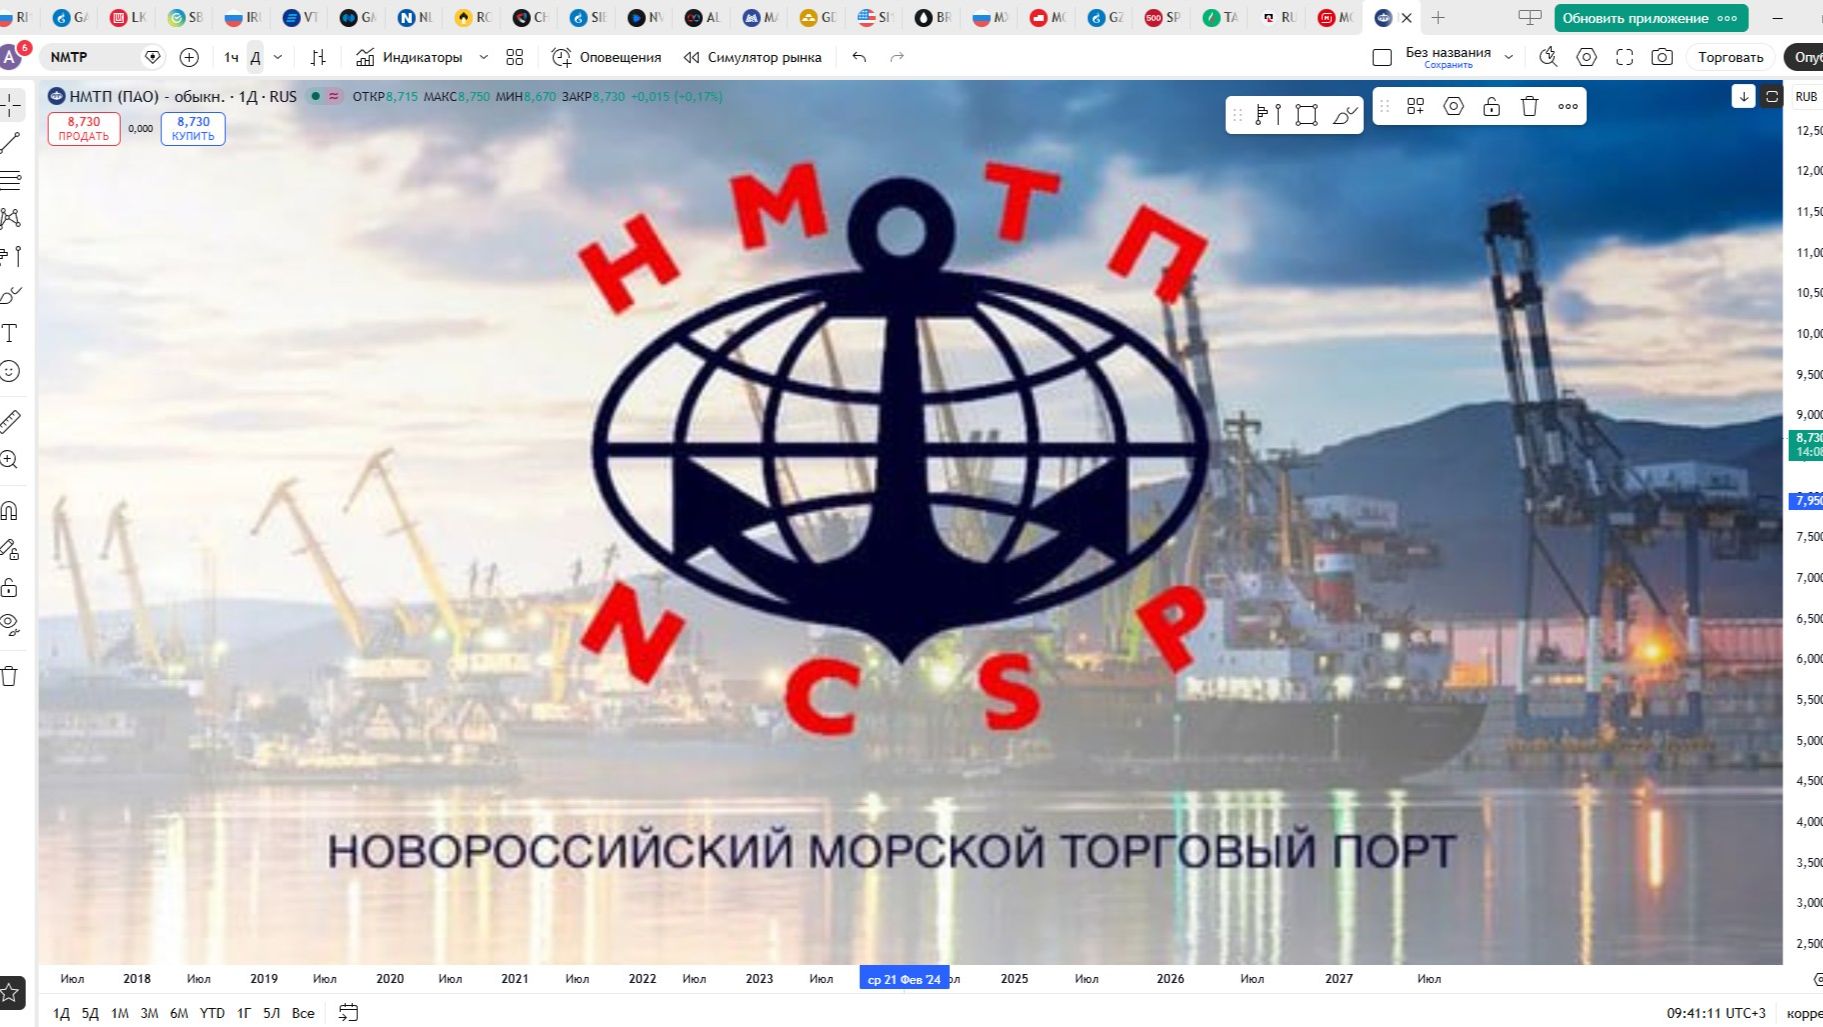Open the chart layout selector square
The image size is (1823, 1027).
coord(1382,57)
